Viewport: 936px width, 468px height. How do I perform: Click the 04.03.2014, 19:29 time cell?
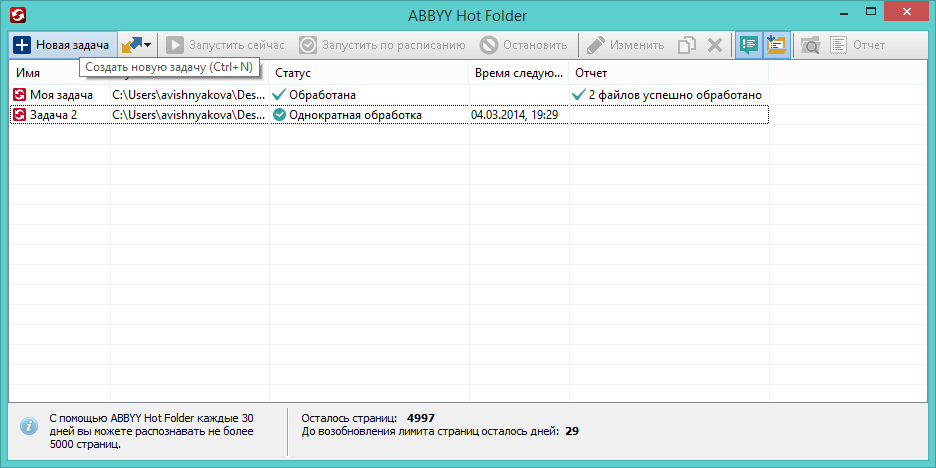tap(515, 115)
